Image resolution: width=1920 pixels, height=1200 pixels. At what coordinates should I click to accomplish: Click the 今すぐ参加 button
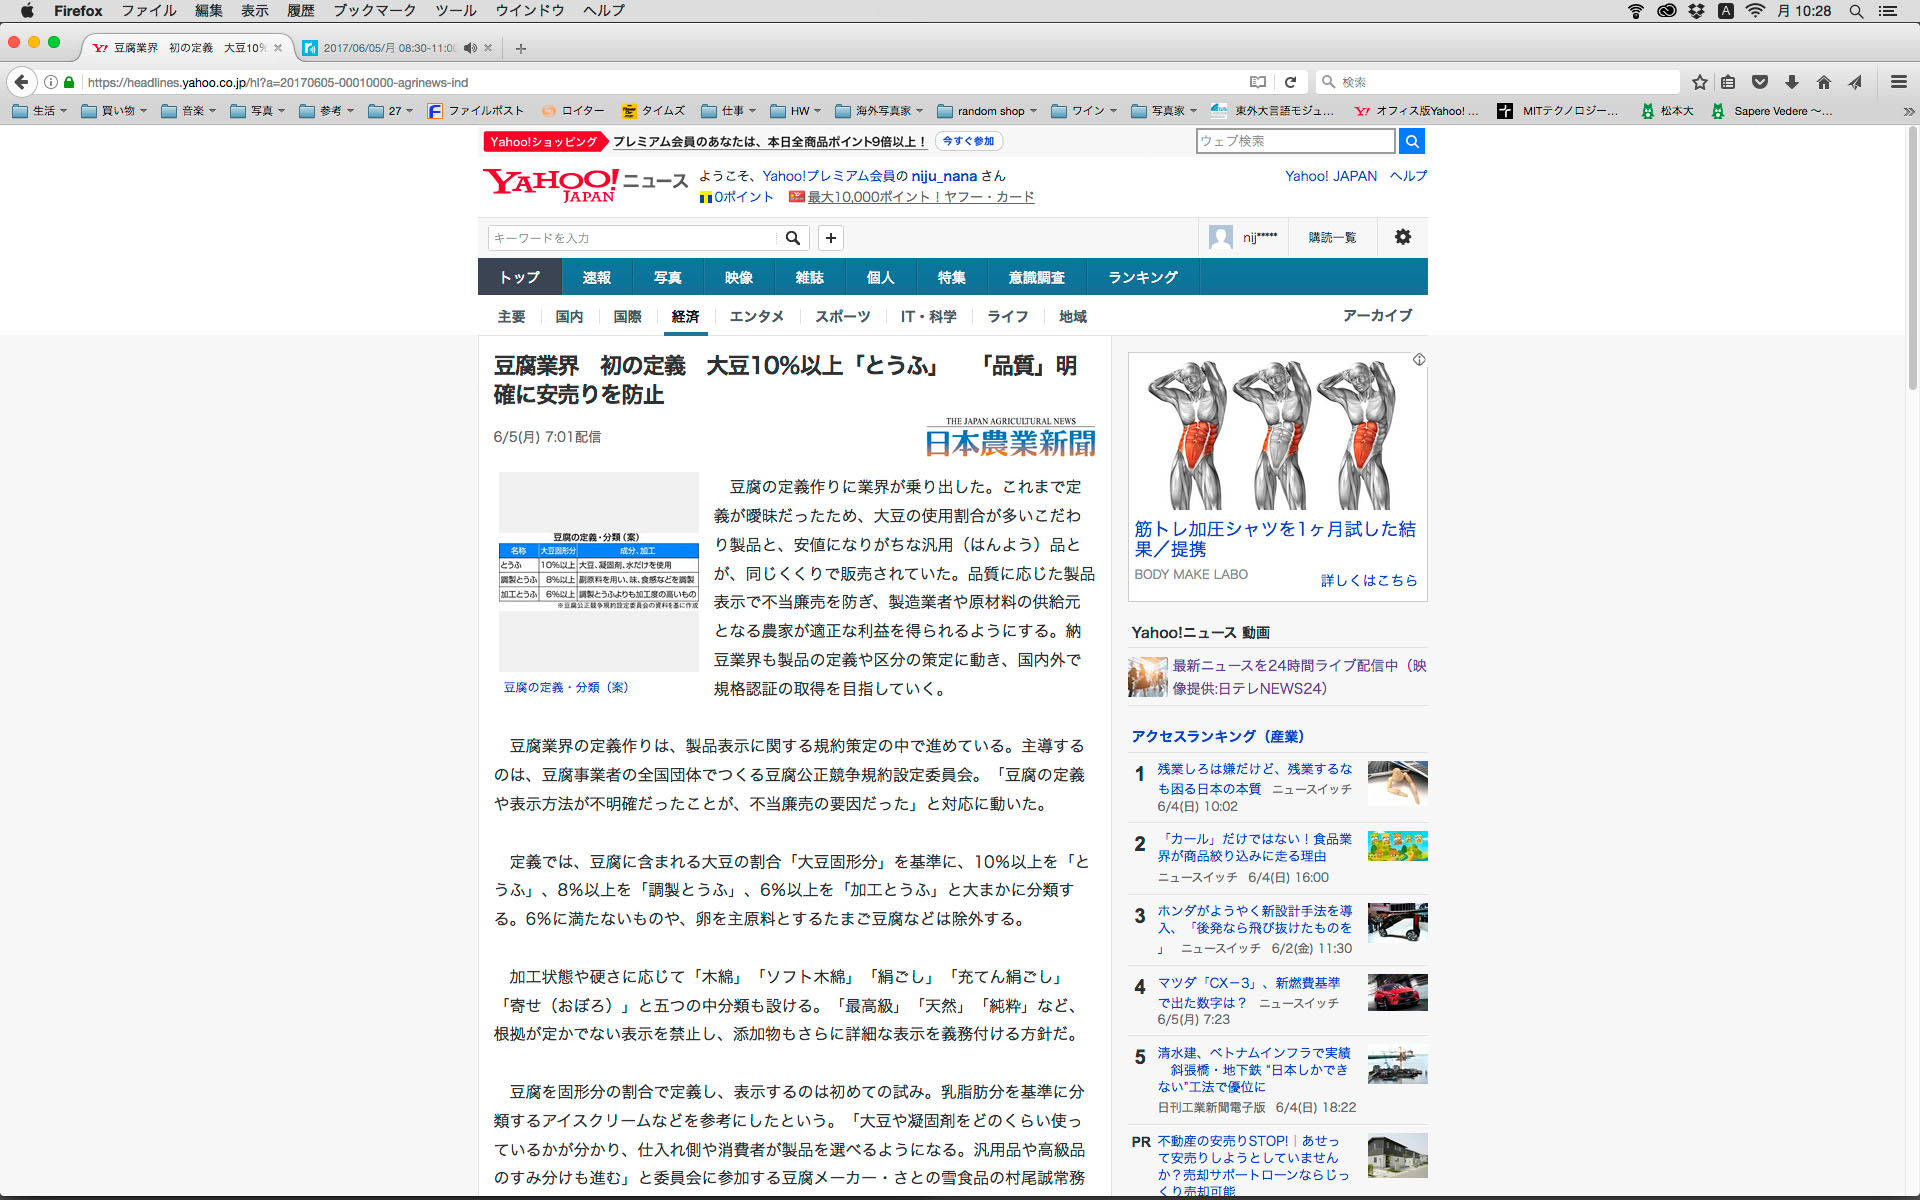pyautogui.click(x=968, y=141)
